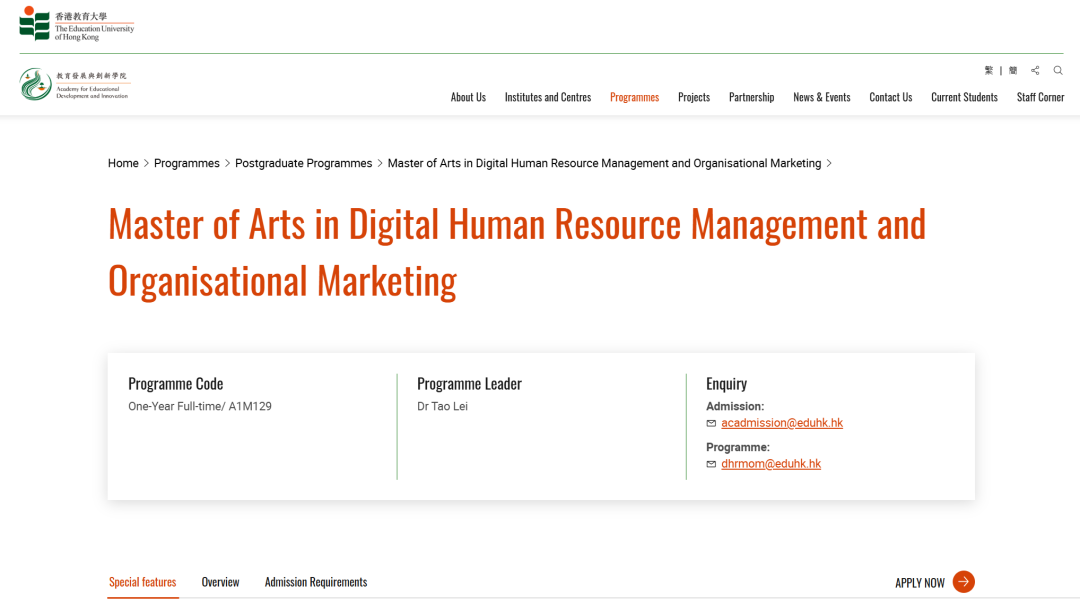Click the share icon in header
This screenshot has height=612, width=1080.
(1035, 71)
